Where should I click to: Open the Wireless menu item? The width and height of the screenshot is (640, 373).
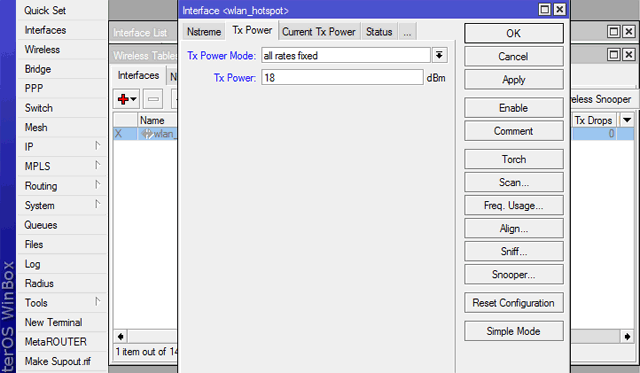click(x=62, y=49)
